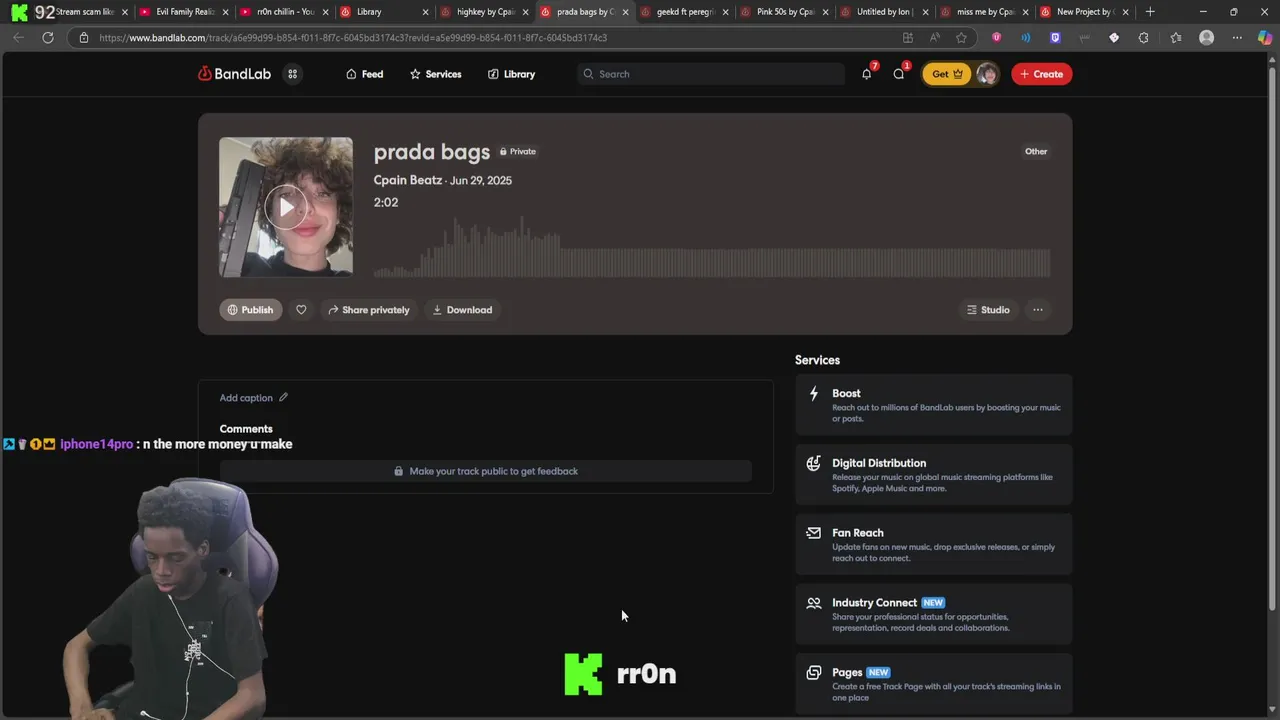
Task: Click the Pages icon
Action: (814, 673)
